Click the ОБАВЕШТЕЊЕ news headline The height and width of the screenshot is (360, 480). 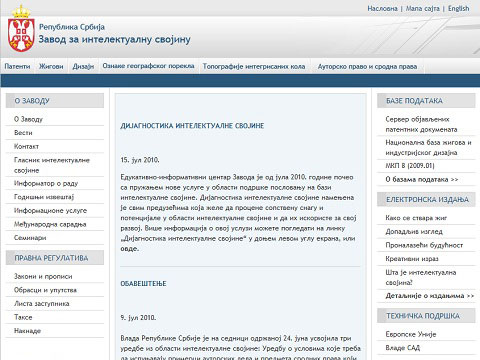tap(143, 284)
